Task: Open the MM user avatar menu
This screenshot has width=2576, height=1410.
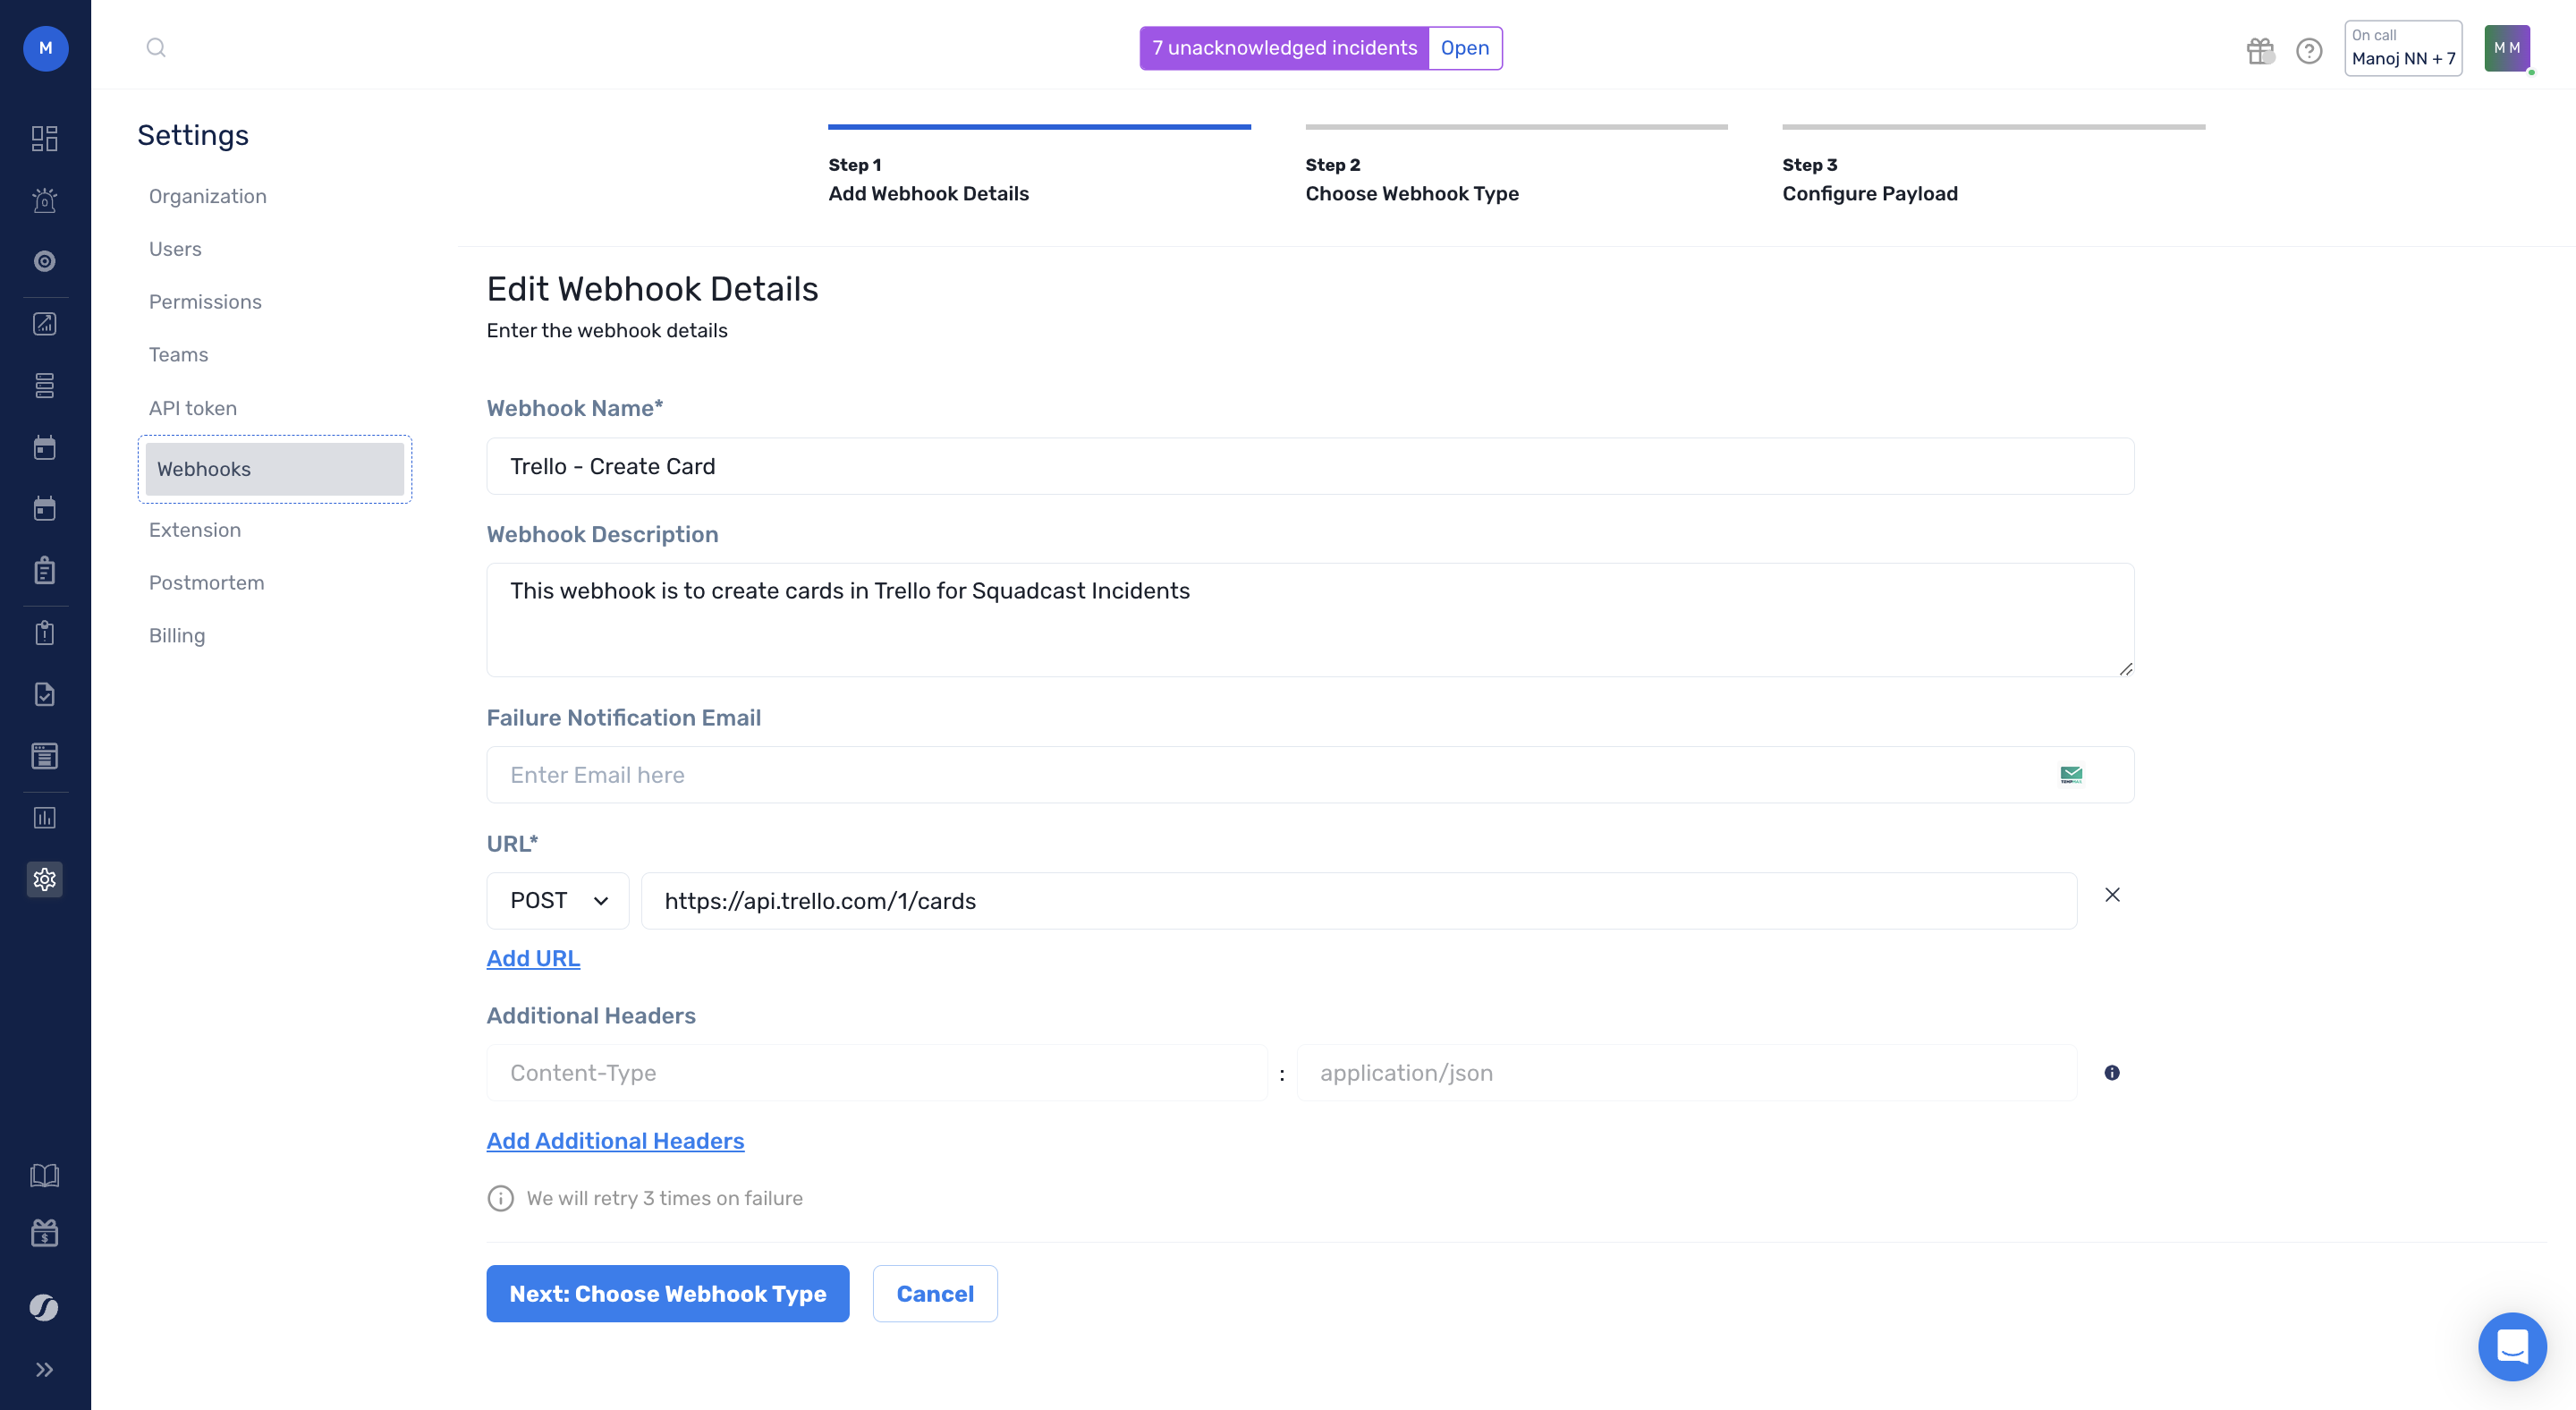Action: [x=2506, y=48]
